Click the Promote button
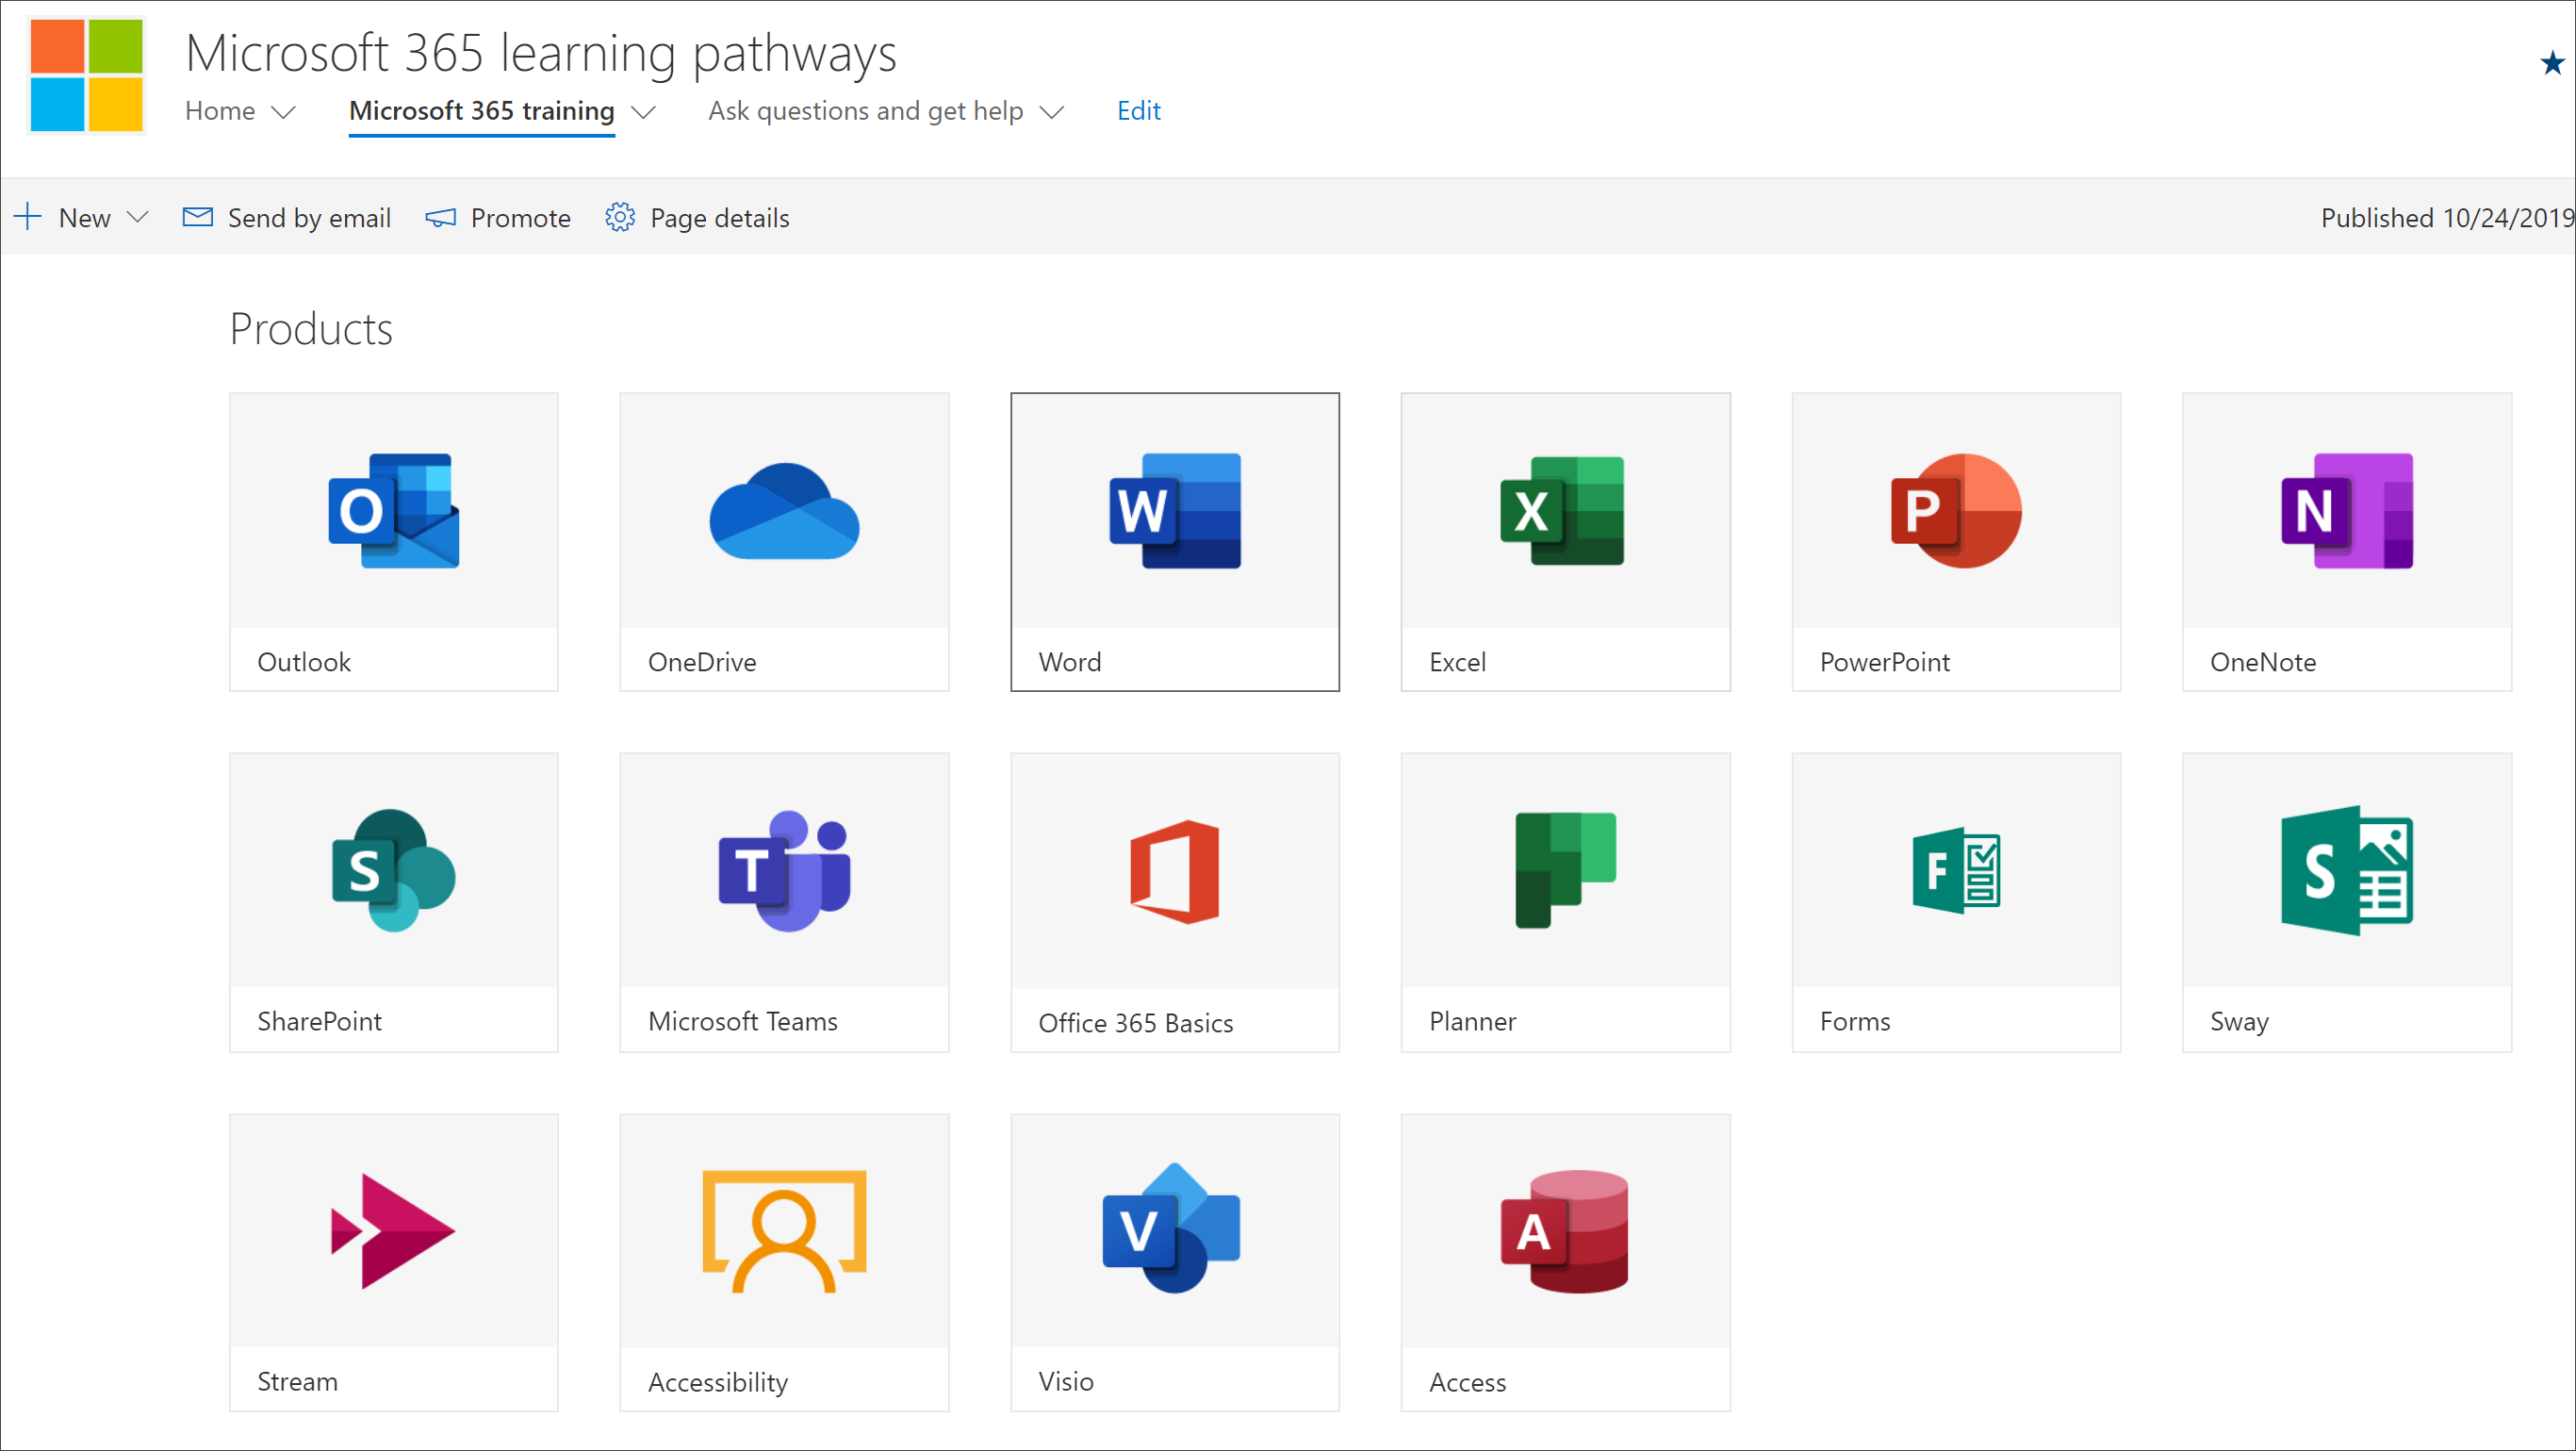2576x1451 pixels. click(499, 216)
